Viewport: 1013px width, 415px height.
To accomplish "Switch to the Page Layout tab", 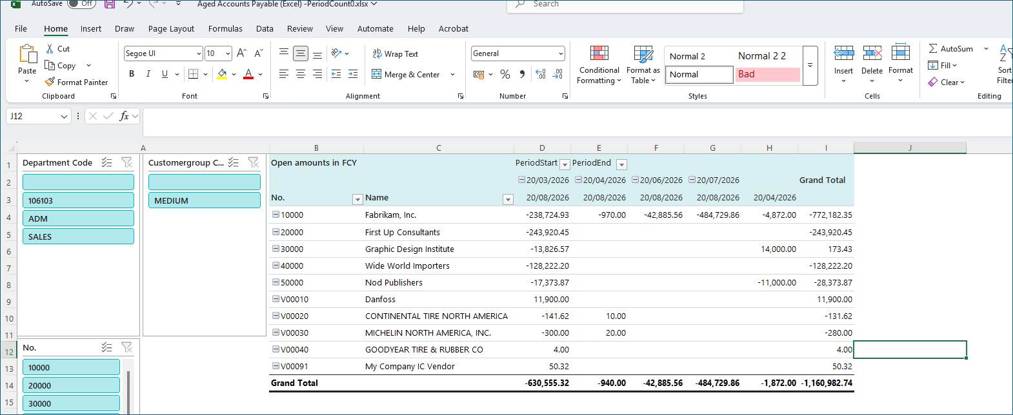I will coord(171,28).
